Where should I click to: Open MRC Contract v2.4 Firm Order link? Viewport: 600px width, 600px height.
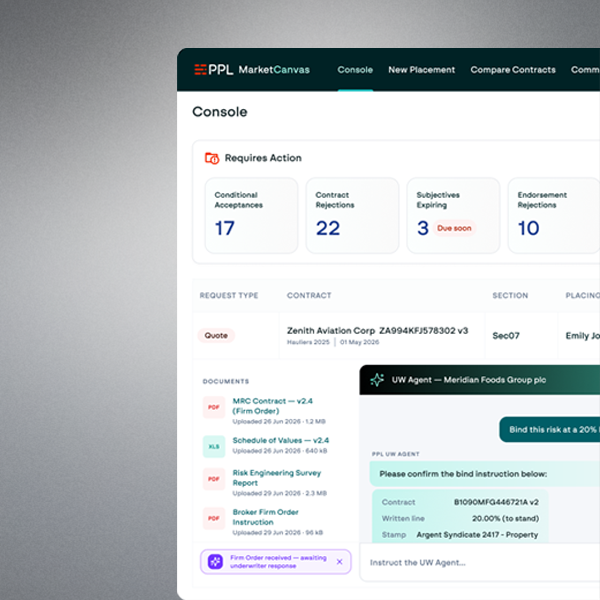click(272, 406)
